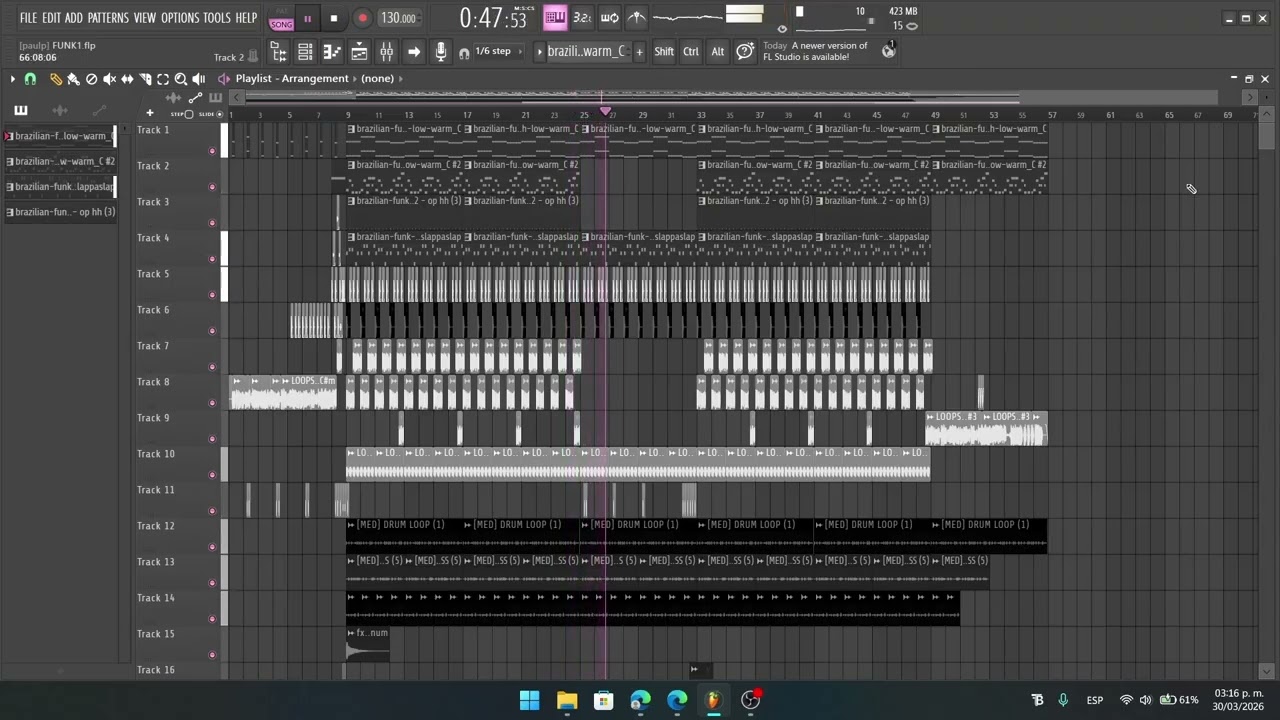The width and height of the screenshot is (1280, 720).
Task: Toggle the Shift key button
Action: pos(664,52)
